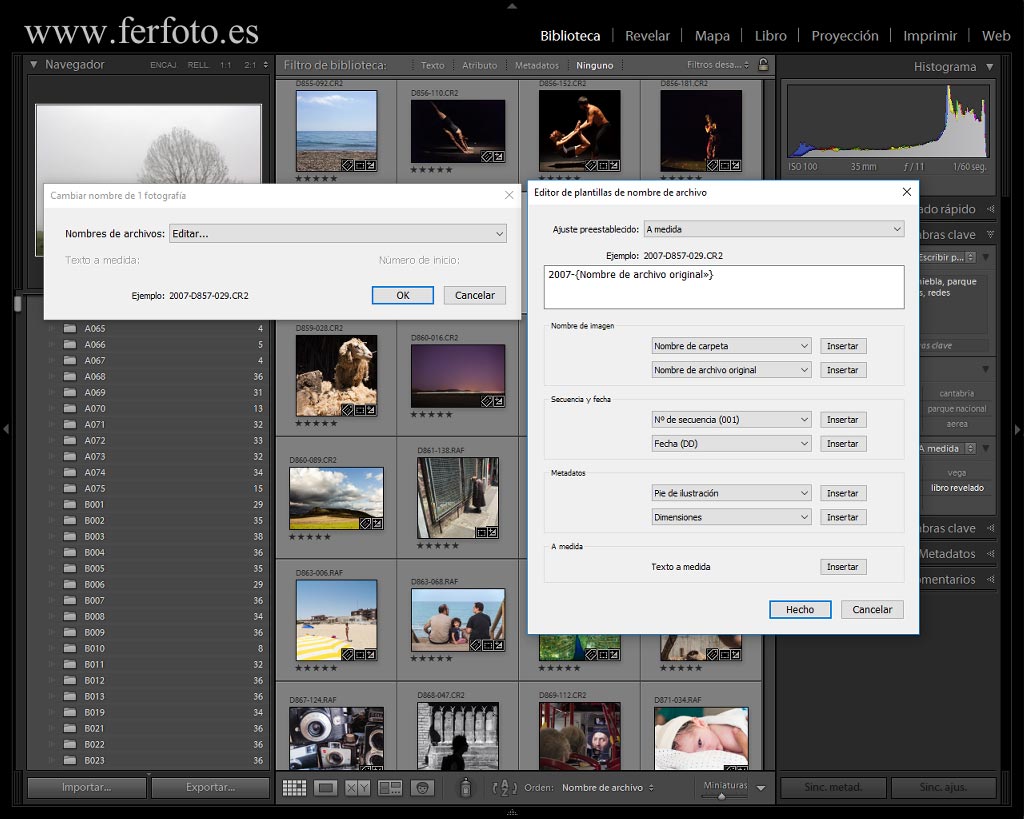Set navigator zoom to RELL

(x=198, y=65)
